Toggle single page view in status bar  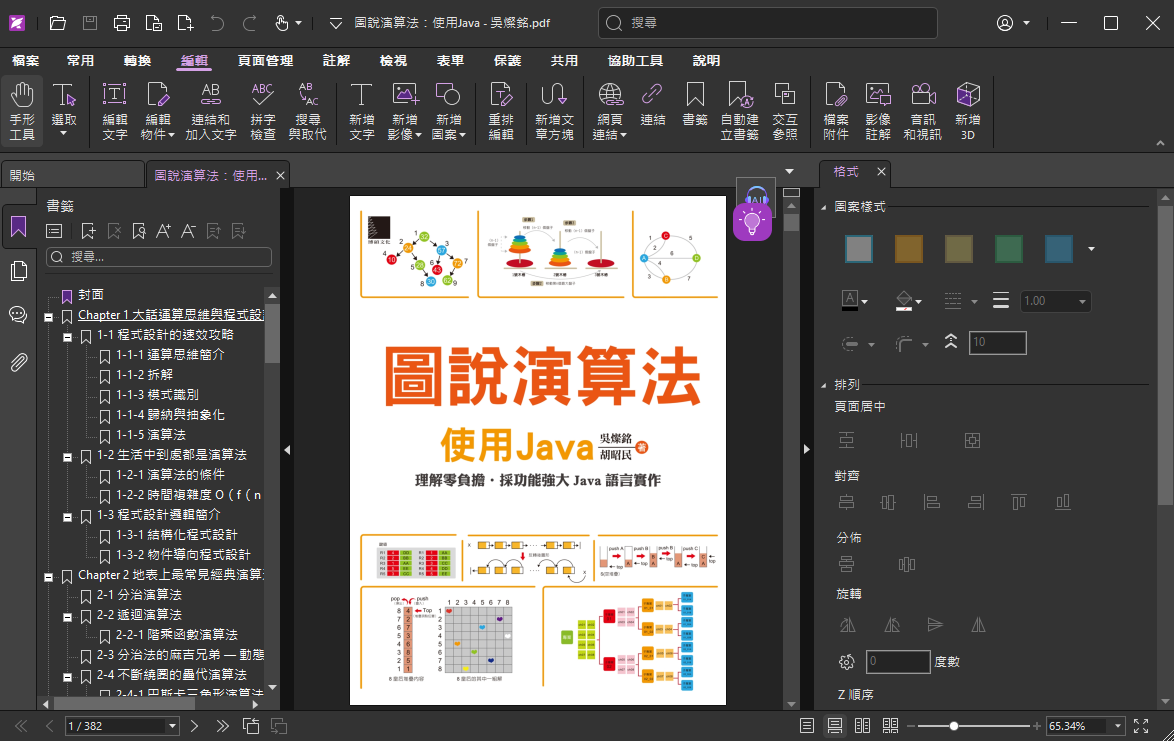click(x=807, y=725)
